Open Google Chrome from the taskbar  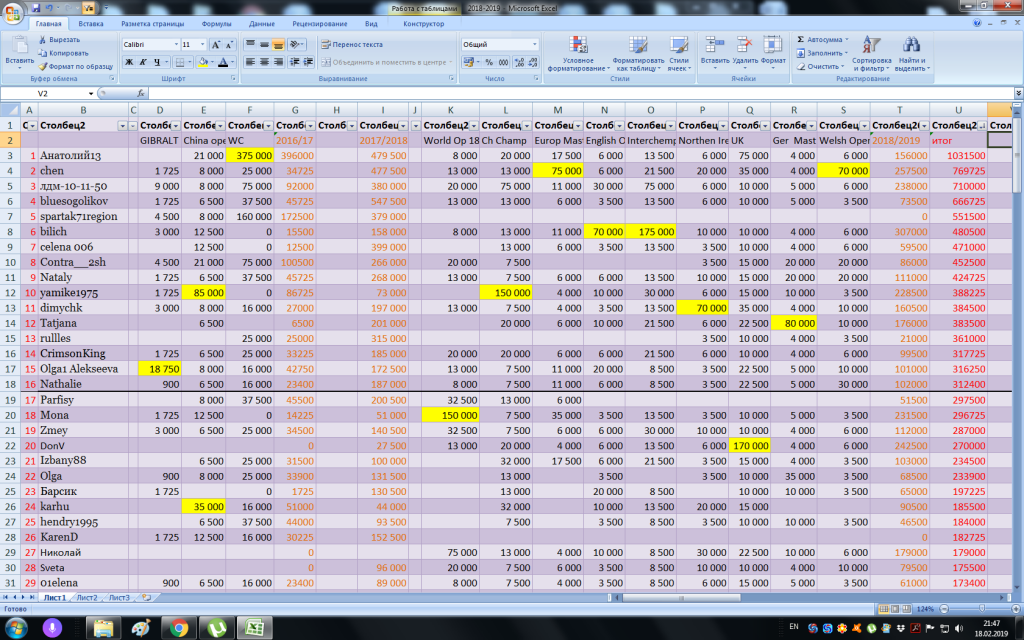179,628
